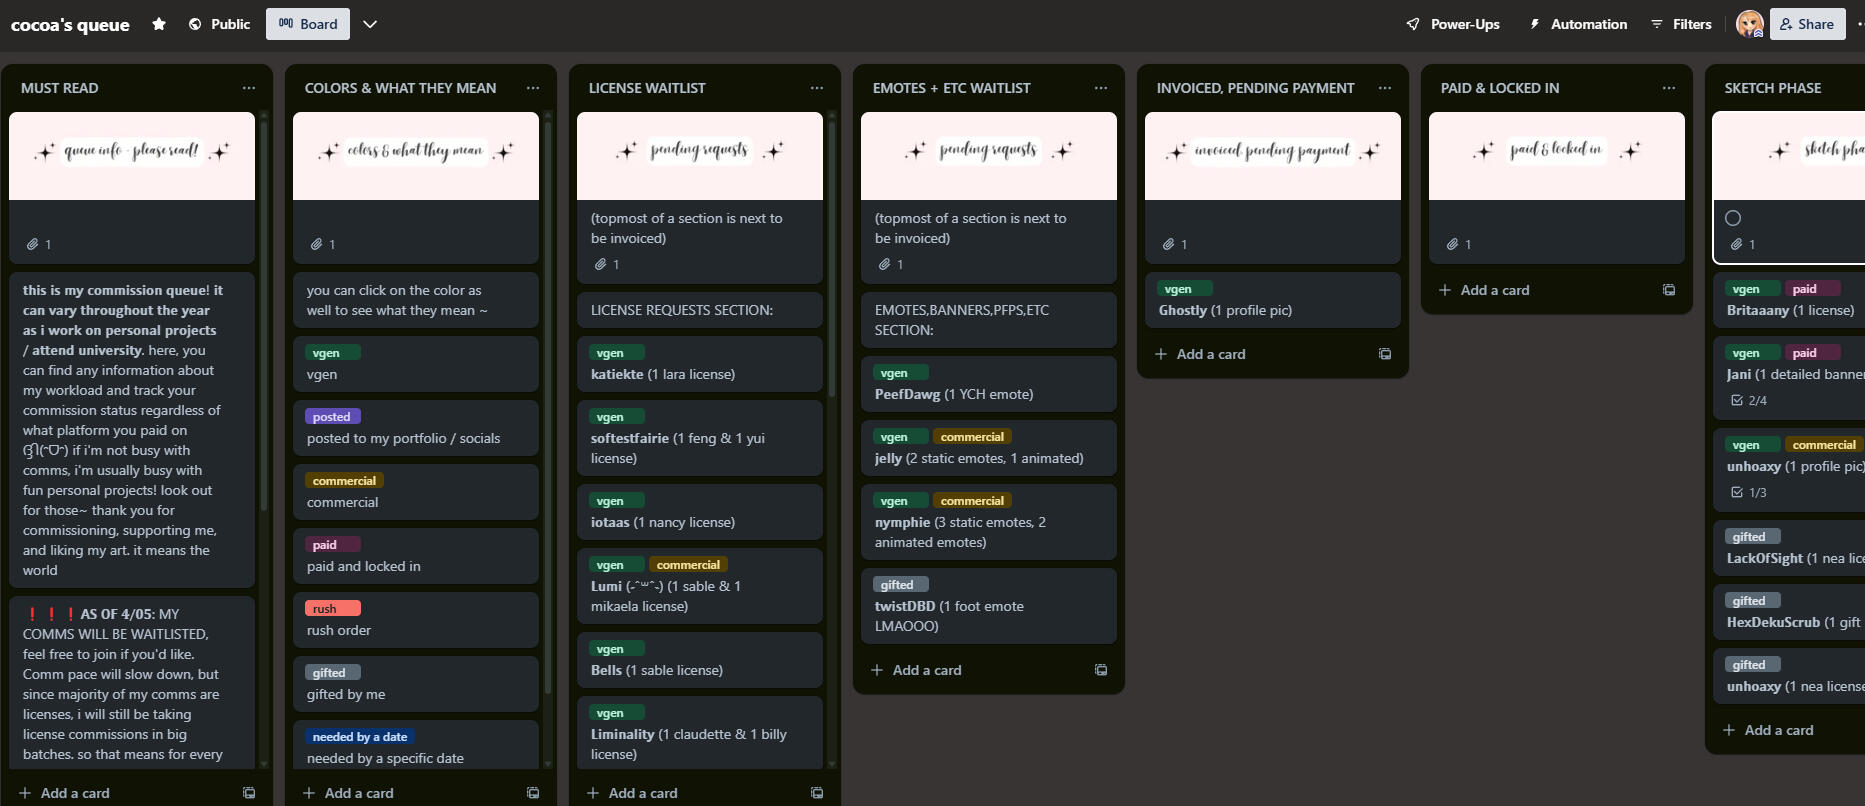Switch to the Board view tab

(x=308, y=24)
